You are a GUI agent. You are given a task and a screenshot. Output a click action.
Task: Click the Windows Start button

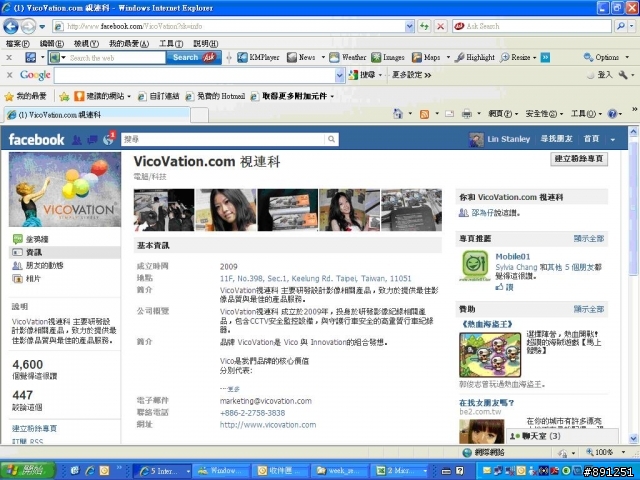27,471
